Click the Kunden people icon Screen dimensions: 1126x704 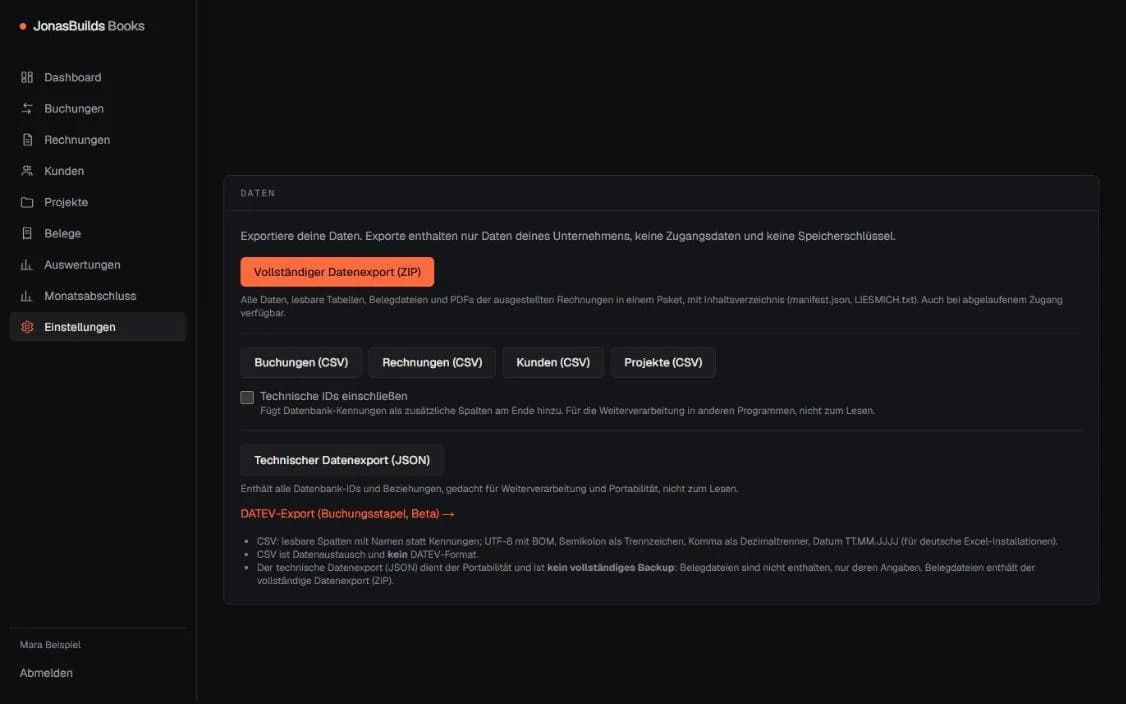point(27,171)
